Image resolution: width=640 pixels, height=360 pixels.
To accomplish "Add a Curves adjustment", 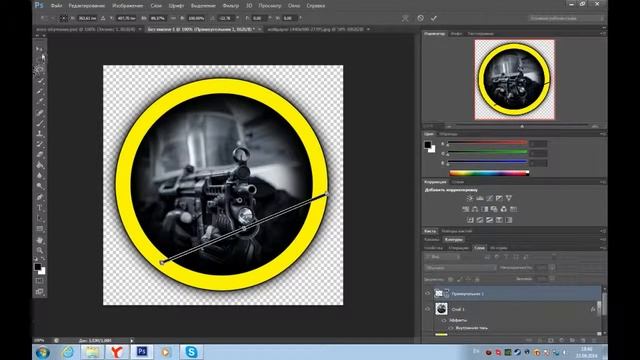I will pos(489,198).
